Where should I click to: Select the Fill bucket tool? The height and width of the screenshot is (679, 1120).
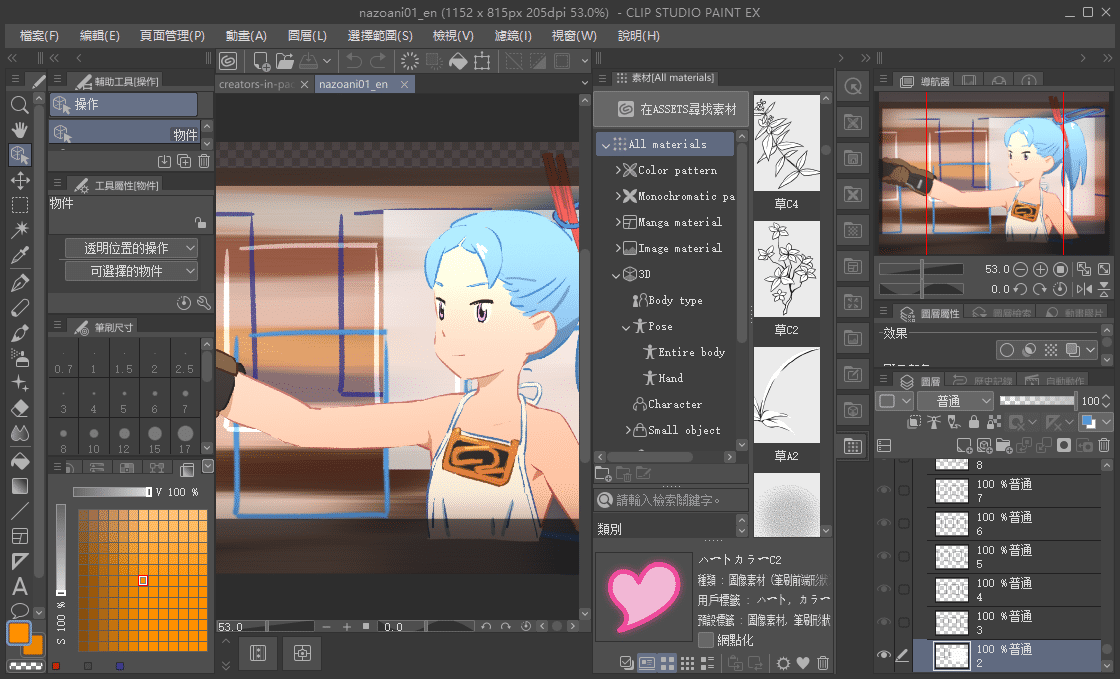[19, 461]
